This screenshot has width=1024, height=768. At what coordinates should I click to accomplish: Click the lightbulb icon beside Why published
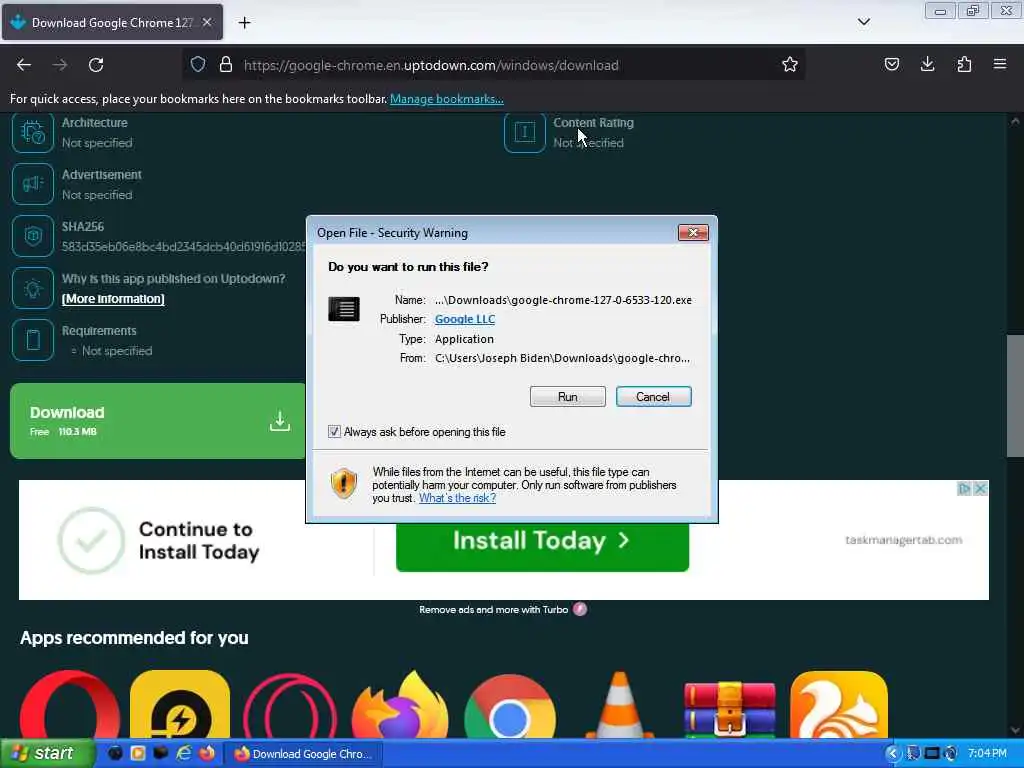click(33, 288)
